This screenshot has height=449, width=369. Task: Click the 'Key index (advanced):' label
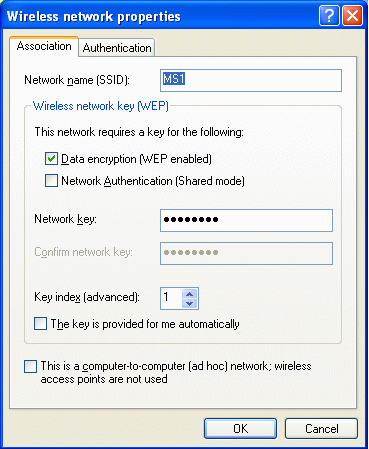(x=87, y=297)
